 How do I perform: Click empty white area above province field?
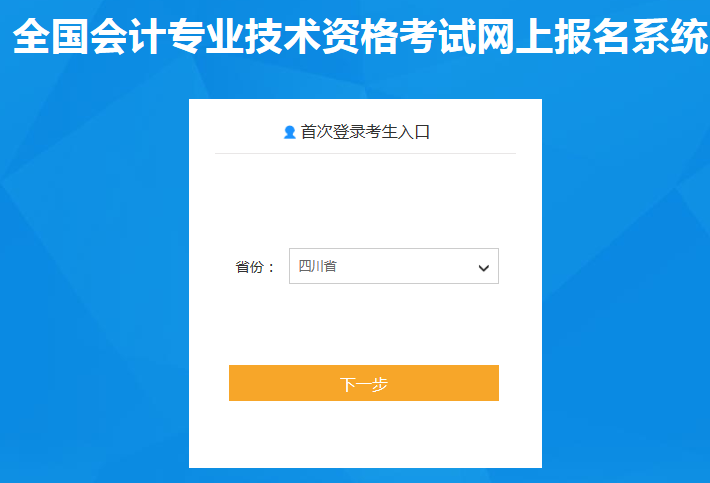[365, 201]
